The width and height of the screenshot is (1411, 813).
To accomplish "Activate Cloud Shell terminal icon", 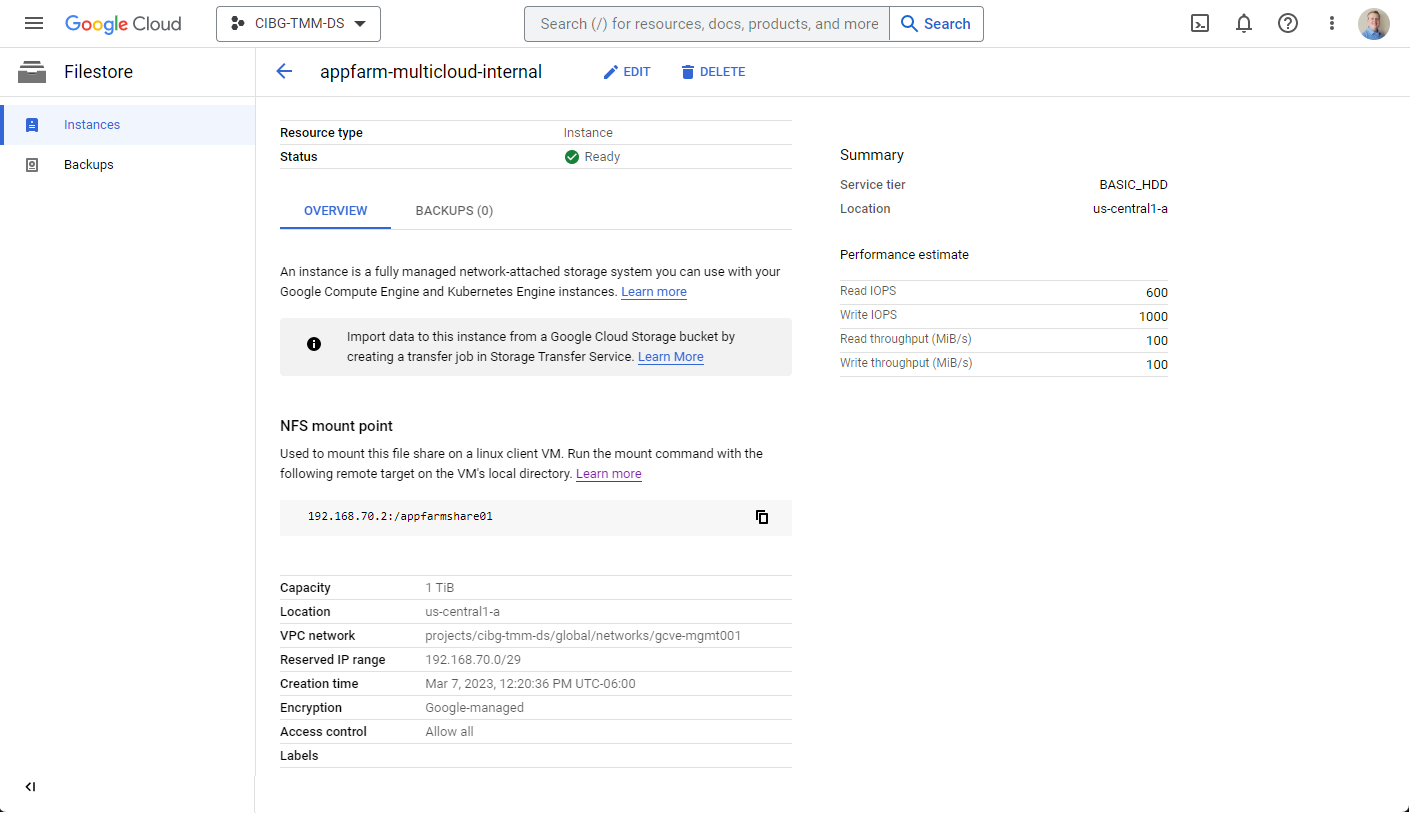I will [x=1200, y=24].
